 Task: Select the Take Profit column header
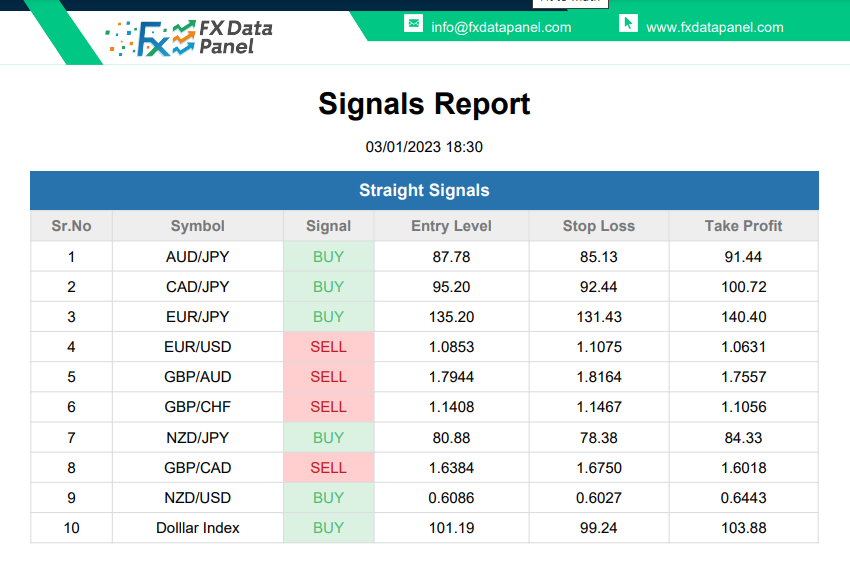pyautogui.click(x=744, y=226)
